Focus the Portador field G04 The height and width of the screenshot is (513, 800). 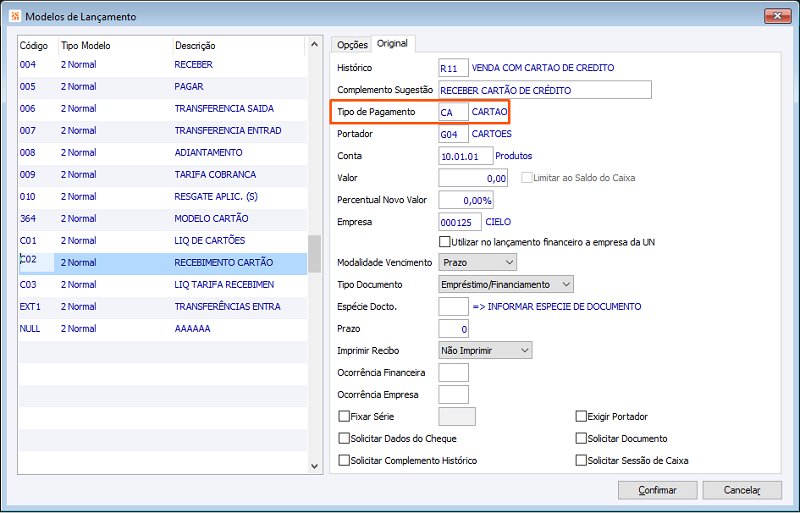click(x=454, y=134)
